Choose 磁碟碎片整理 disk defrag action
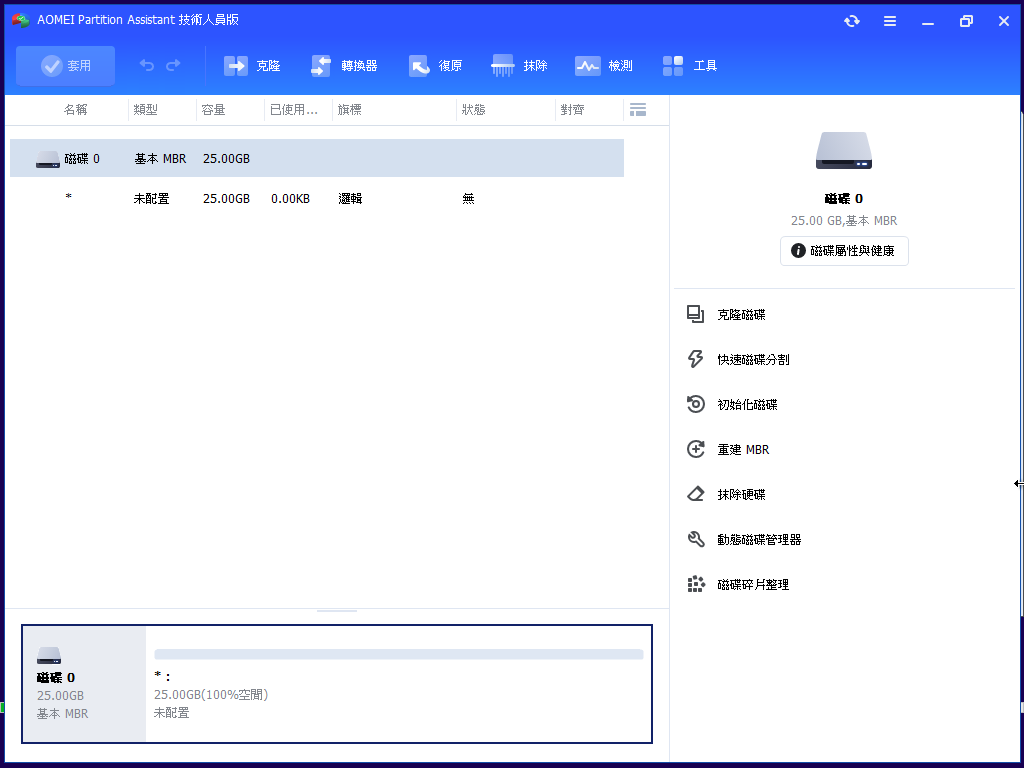 [x=753, y=585]
